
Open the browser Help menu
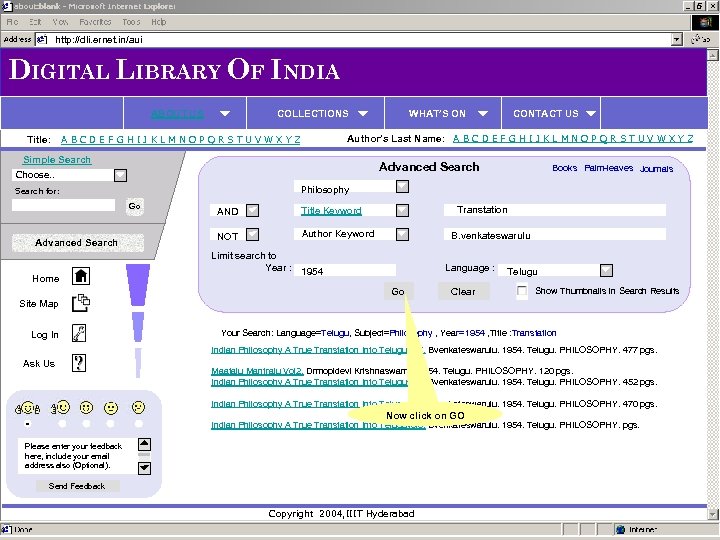coord(158,22)
